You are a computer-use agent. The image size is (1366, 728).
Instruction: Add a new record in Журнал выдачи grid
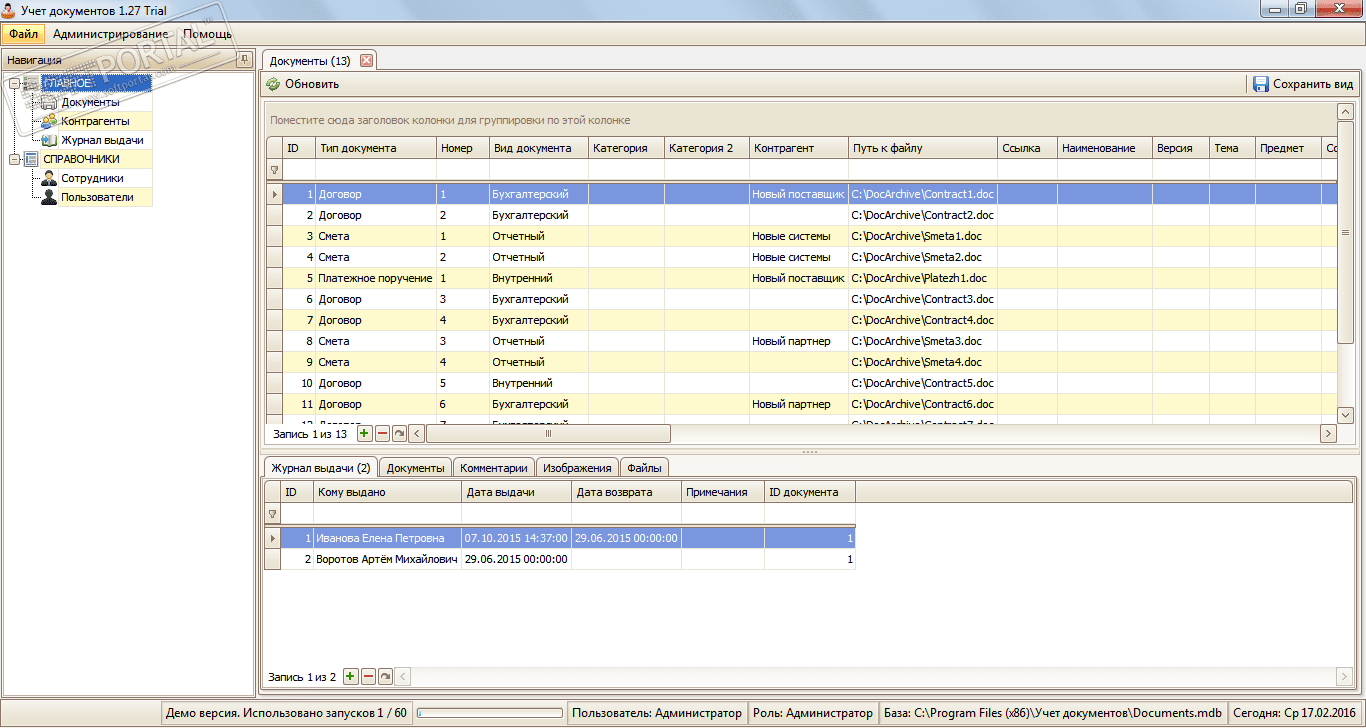tap(350, 676)
